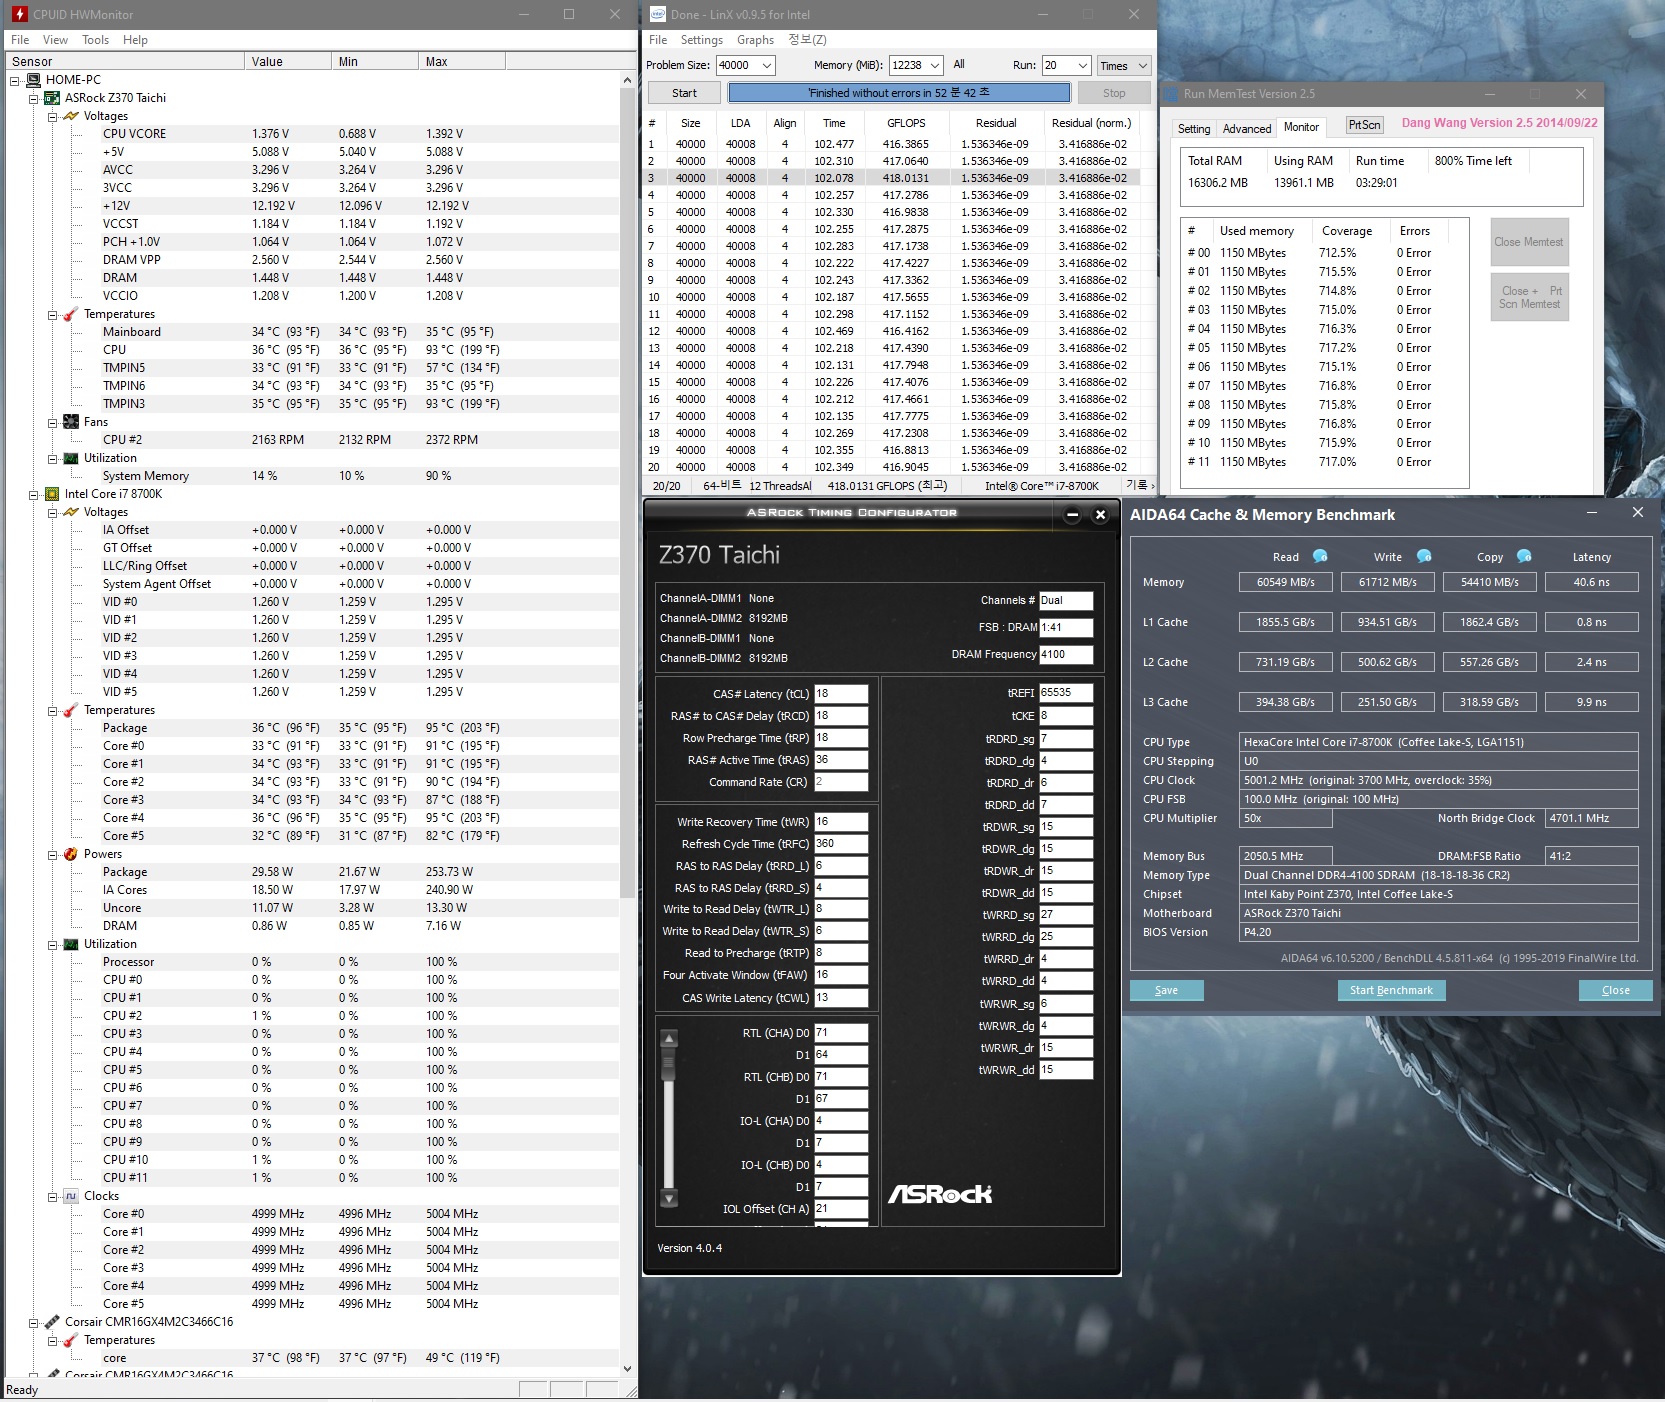The width and height of the screenshot is (1665, 1402).
Task: Collapse the Clocks section expander
Action: coord(52,1196)
